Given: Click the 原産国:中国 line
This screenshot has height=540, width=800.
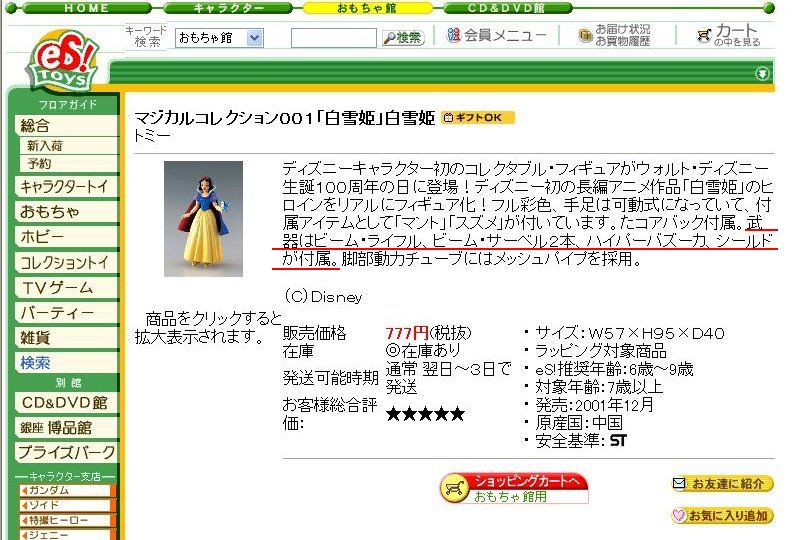Looking at the screenshot, I should [x=579, y=423].
